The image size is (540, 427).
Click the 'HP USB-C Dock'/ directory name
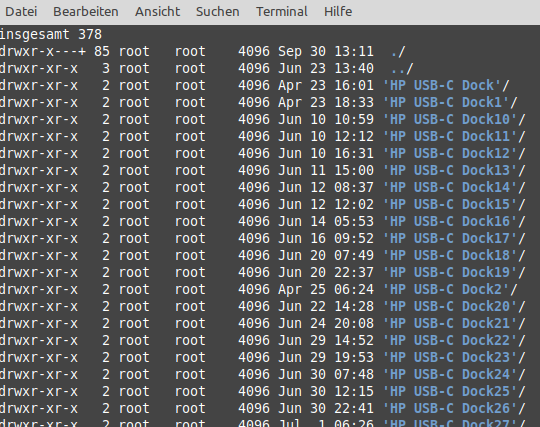[446, 85]
